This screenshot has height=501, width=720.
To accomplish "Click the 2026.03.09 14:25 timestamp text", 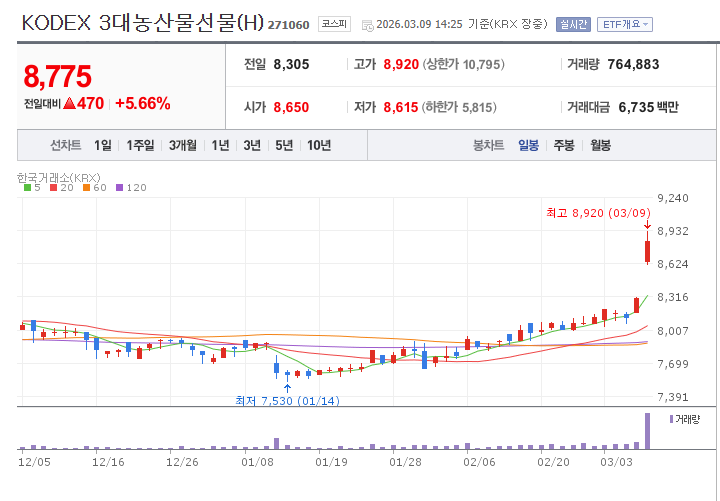I will pyautogui.click(x=419, y=24).
